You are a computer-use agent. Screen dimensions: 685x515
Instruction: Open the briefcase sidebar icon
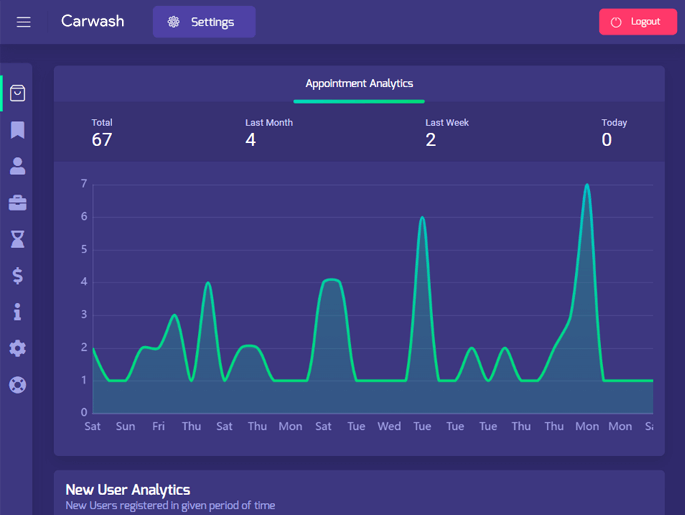point(17,203)
